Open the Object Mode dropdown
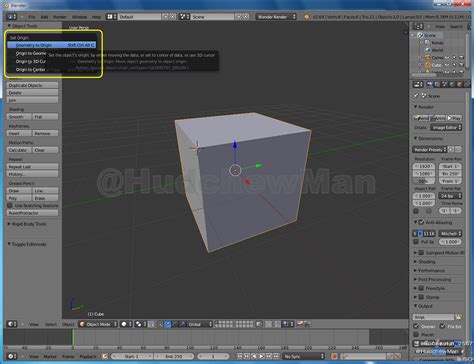 pyautogui.click(x=98, y=324)
